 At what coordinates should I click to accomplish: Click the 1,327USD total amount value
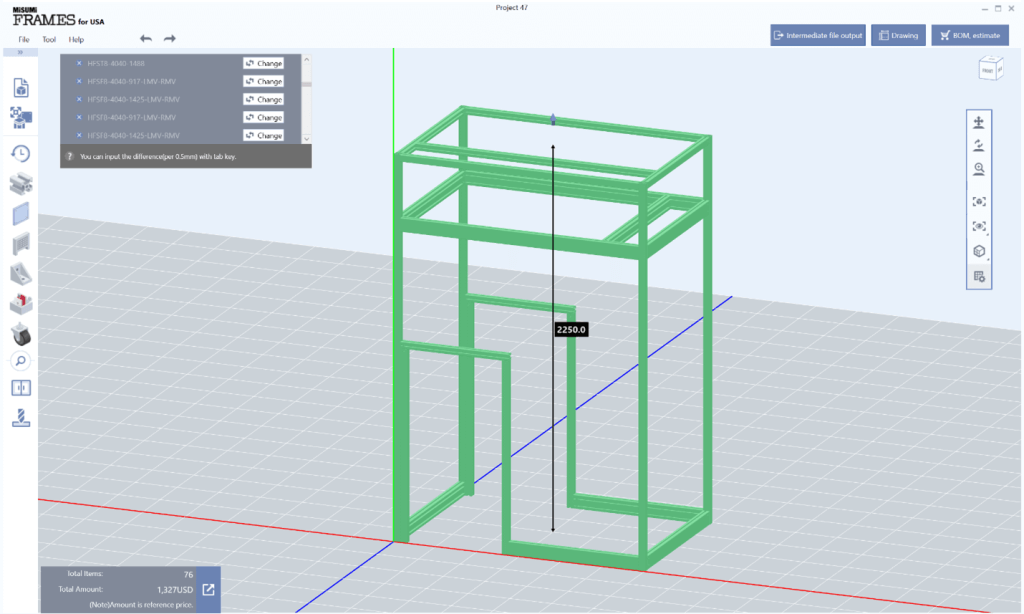pos(175,590)
